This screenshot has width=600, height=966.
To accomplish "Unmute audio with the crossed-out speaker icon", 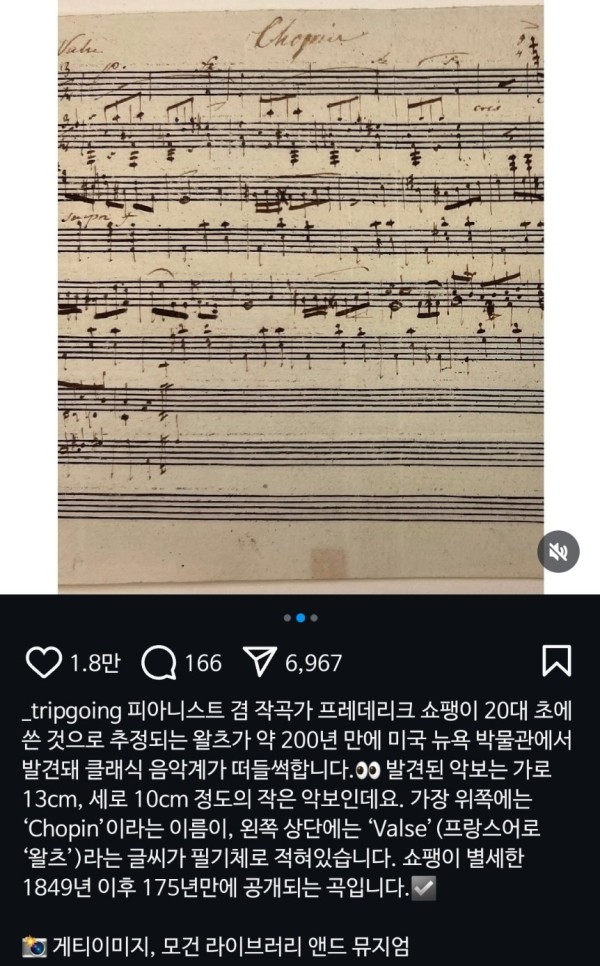I will 558,551.
